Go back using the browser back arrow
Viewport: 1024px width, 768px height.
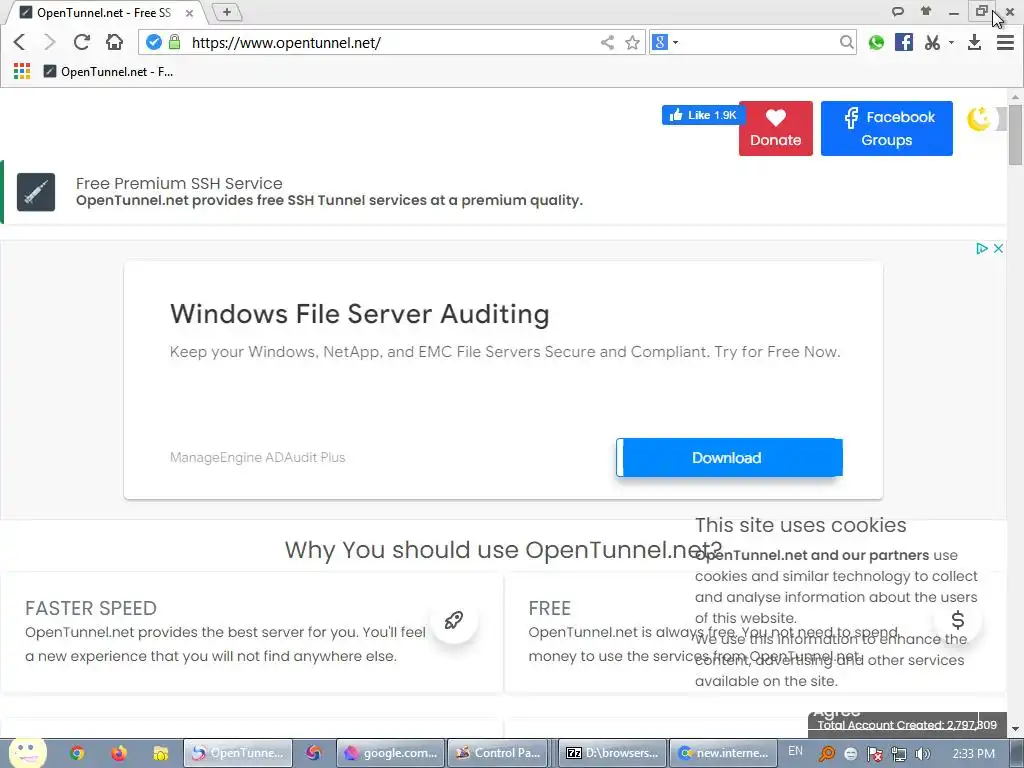(20, 42)
